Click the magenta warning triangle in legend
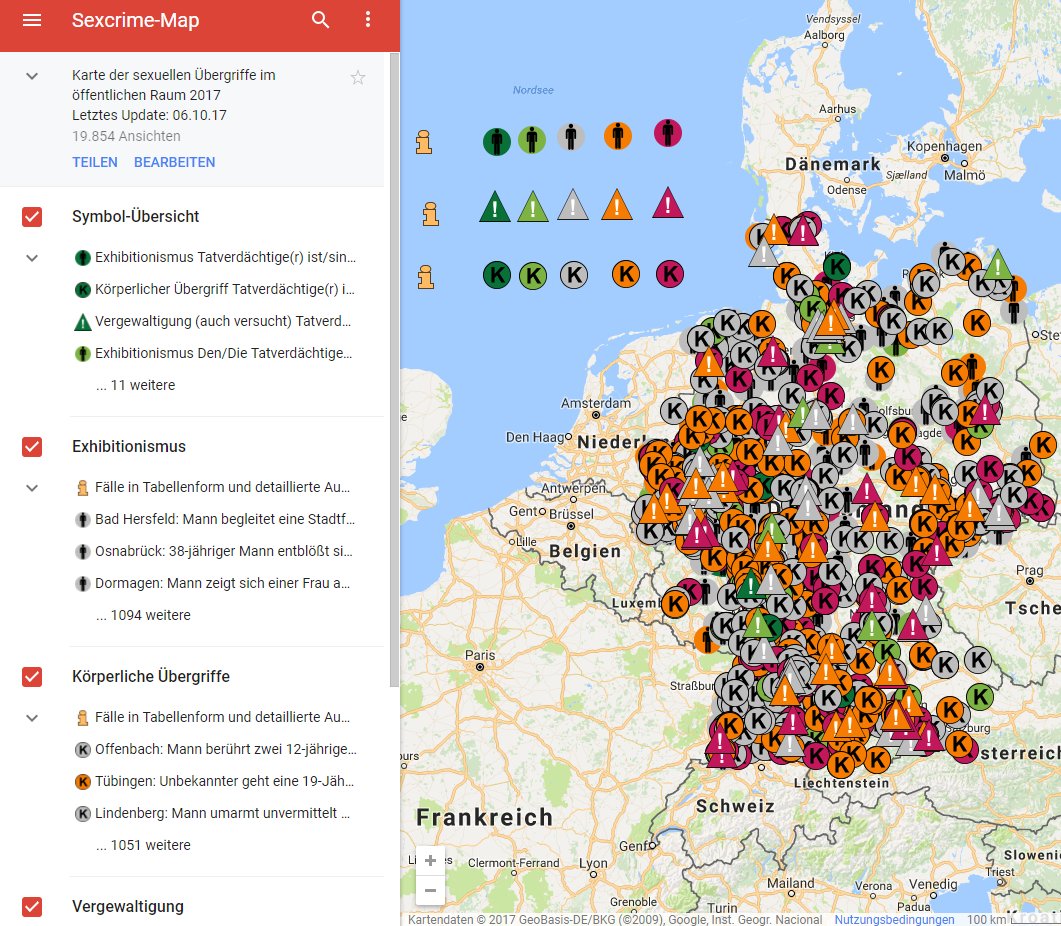Viewport: 1061px width, 926px height. pyautogui.click(x=668, y=202)
